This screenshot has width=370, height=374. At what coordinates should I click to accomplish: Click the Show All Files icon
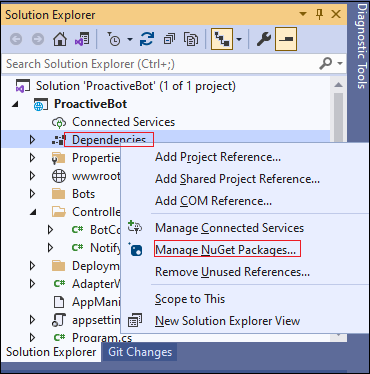click(x=191, y=39)
